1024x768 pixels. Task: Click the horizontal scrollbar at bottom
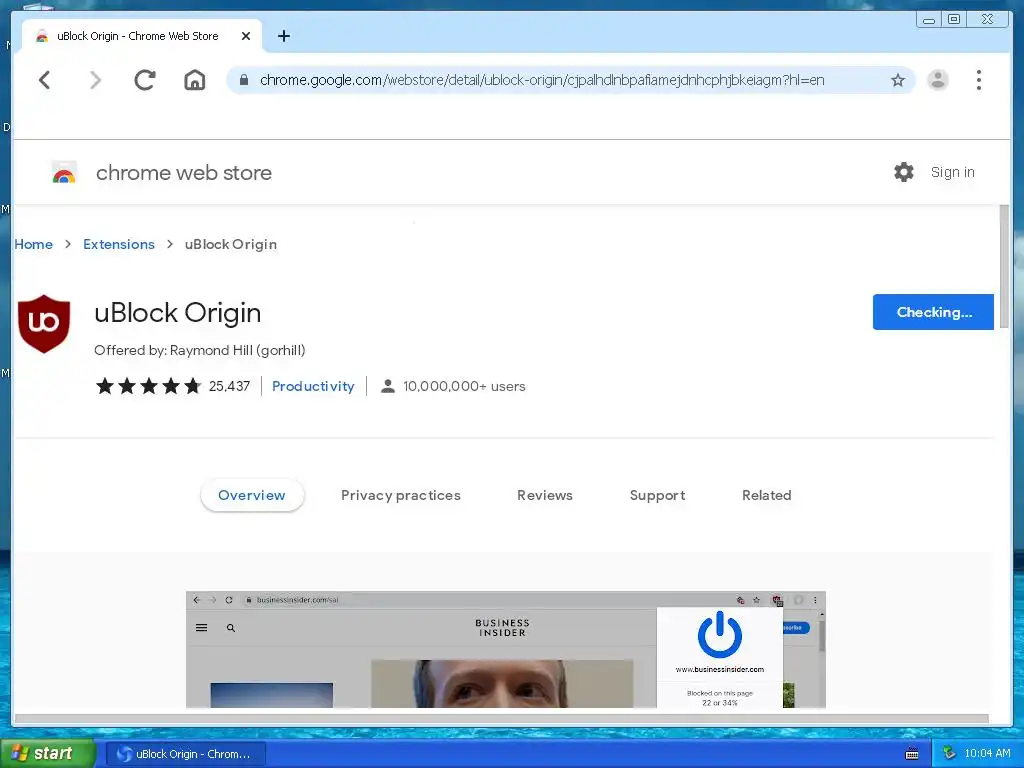(502, 718)
